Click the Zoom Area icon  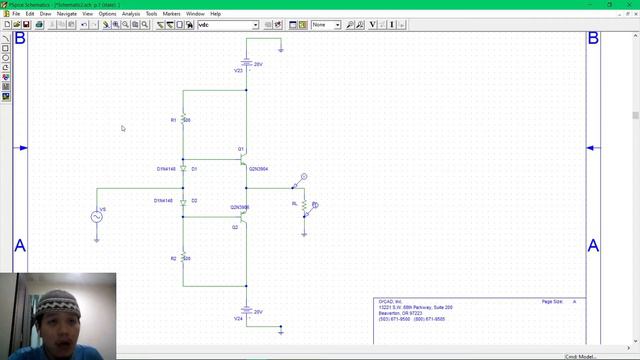tap(135, 25)
